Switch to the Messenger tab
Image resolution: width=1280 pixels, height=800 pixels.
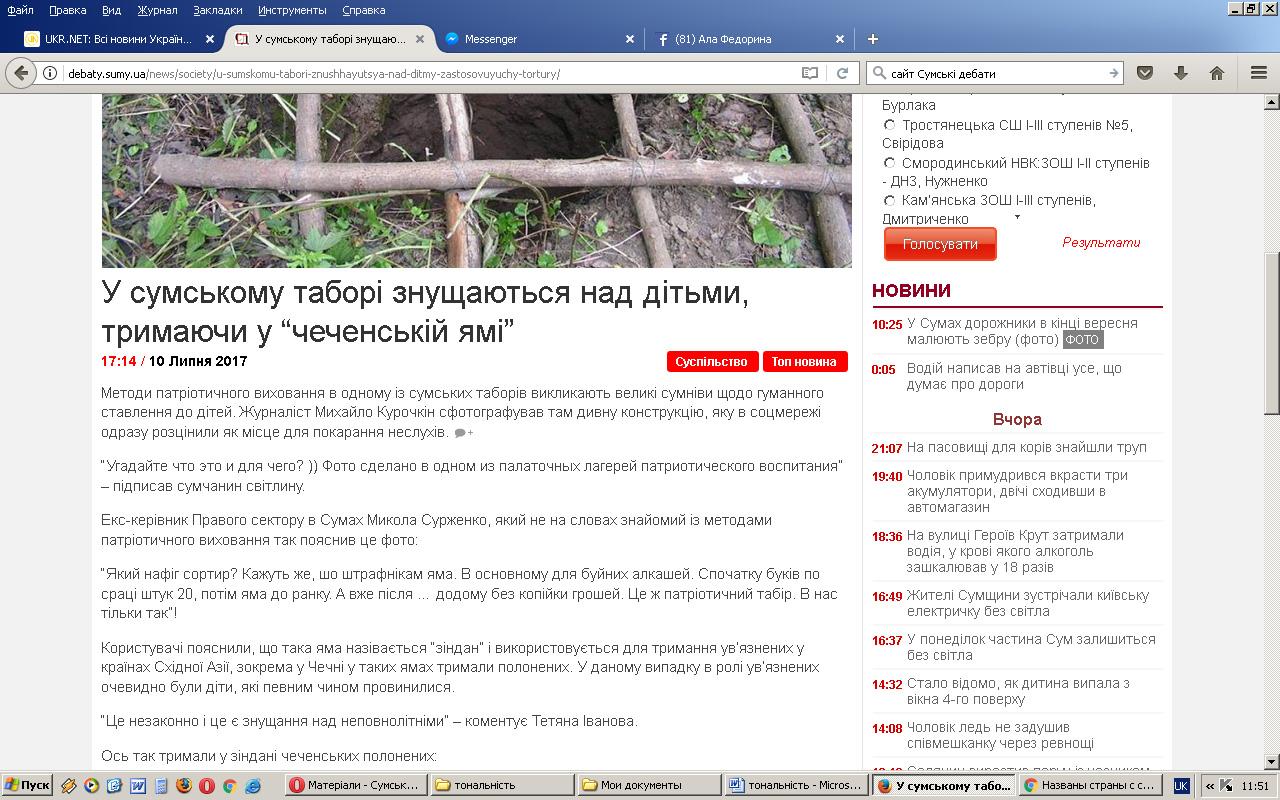[x=540, y=39]
